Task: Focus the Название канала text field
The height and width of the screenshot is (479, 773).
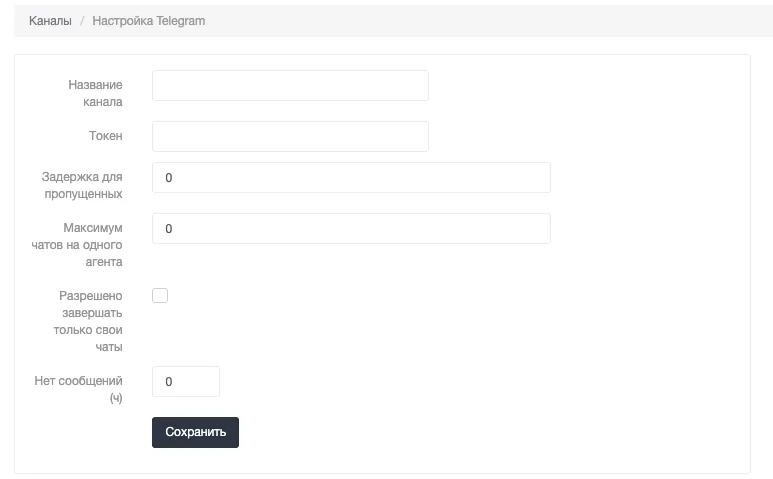Action: coord(290,86)
